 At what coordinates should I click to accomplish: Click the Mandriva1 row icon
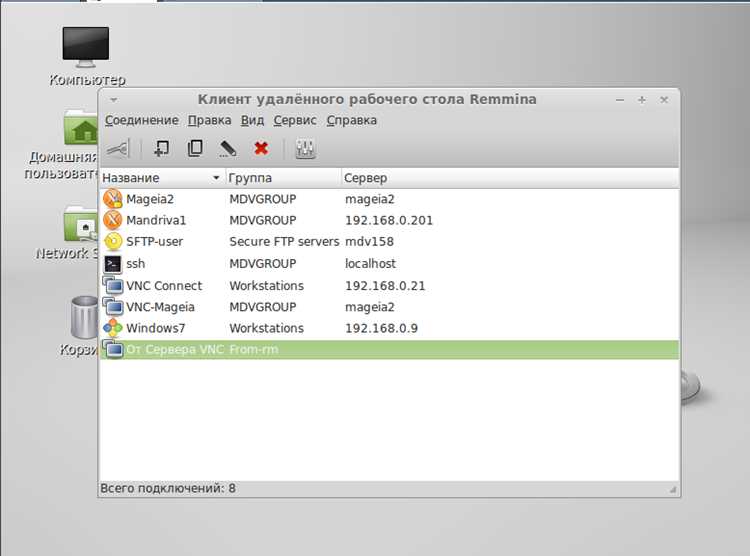pyautogui.click(x=113, y=220)
